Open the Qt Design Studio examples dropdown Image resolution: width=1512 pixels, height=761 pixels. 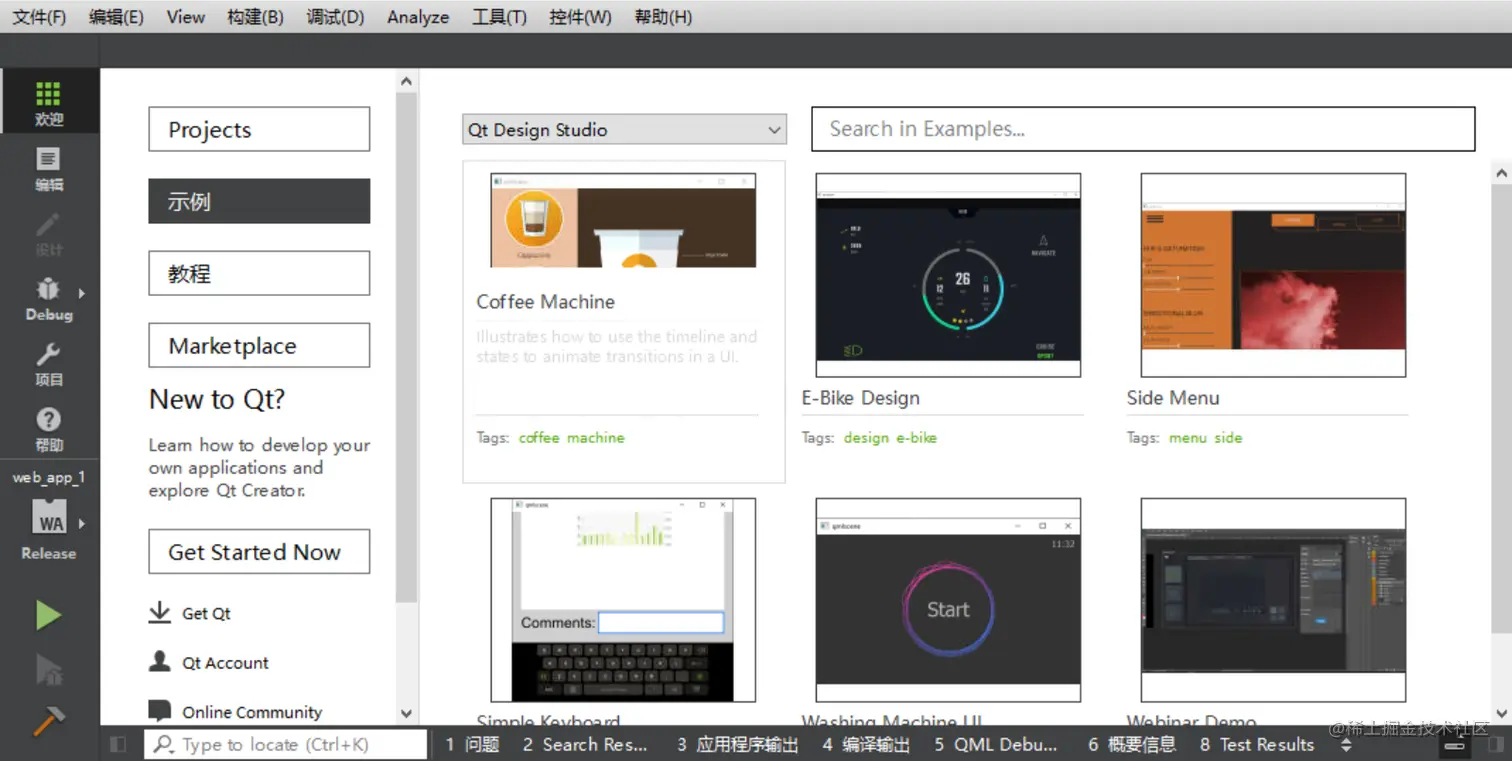pyautogui.click(x=624, y=130)
